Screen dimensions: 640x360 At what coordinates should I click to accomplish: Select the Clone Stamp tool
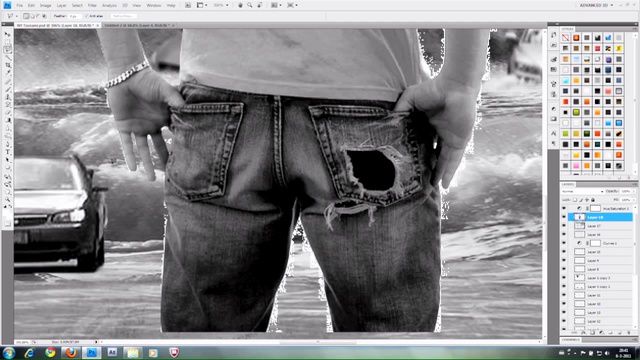[7, 97]
